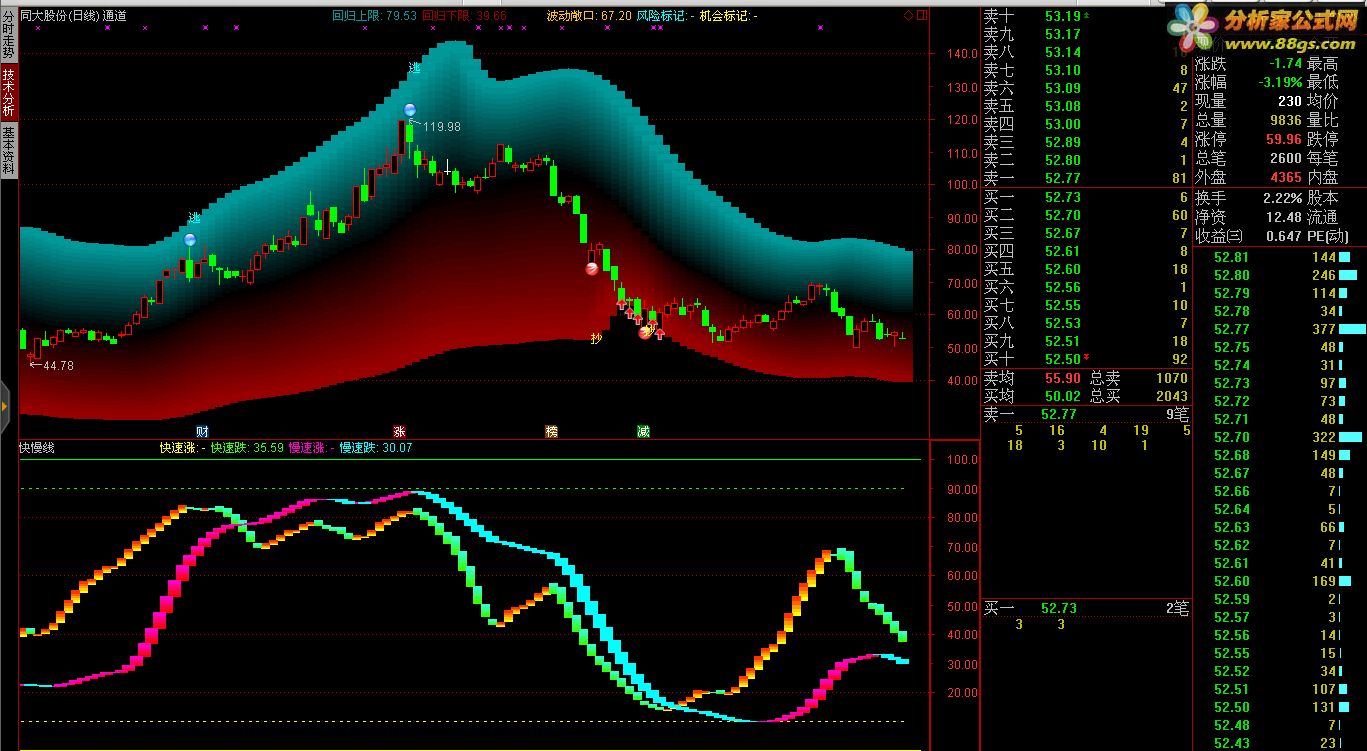The width and height of the screenshot is (1367, 751).
Task: Open the 分时走势 side tab
Action: coord(8,33)
